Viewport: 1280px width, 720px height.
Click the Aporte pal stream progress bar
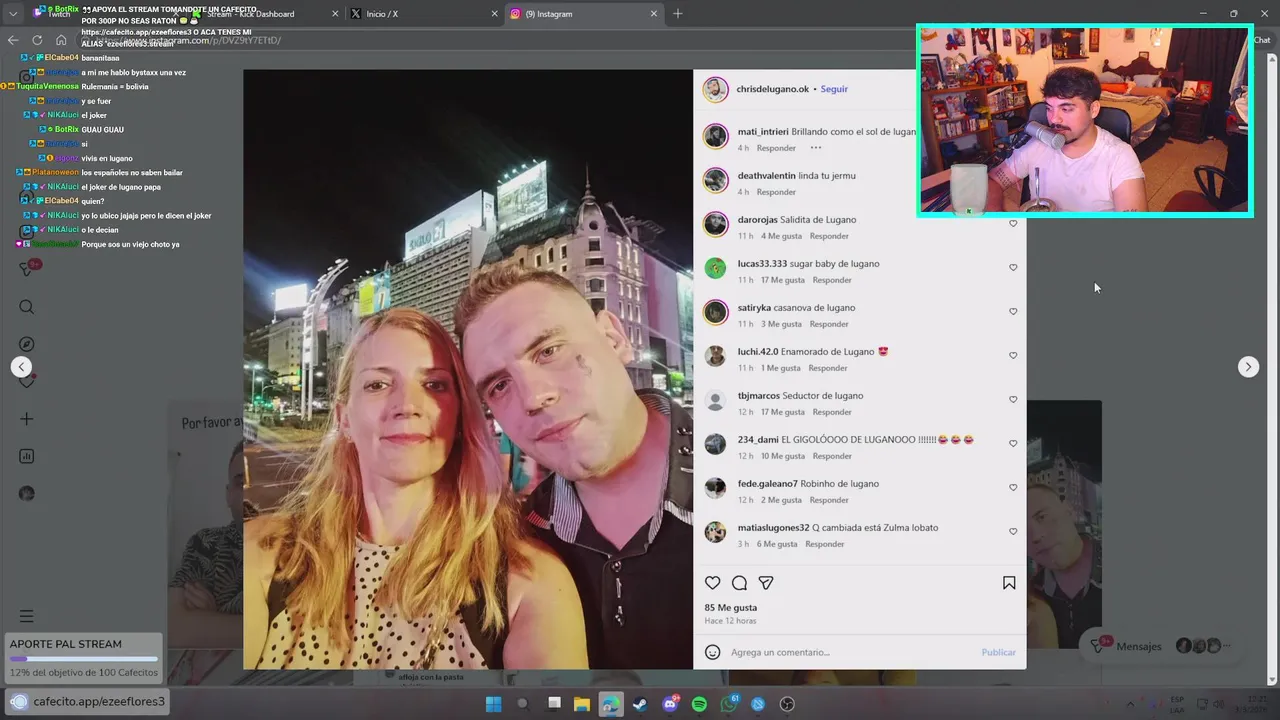(84, 659)
